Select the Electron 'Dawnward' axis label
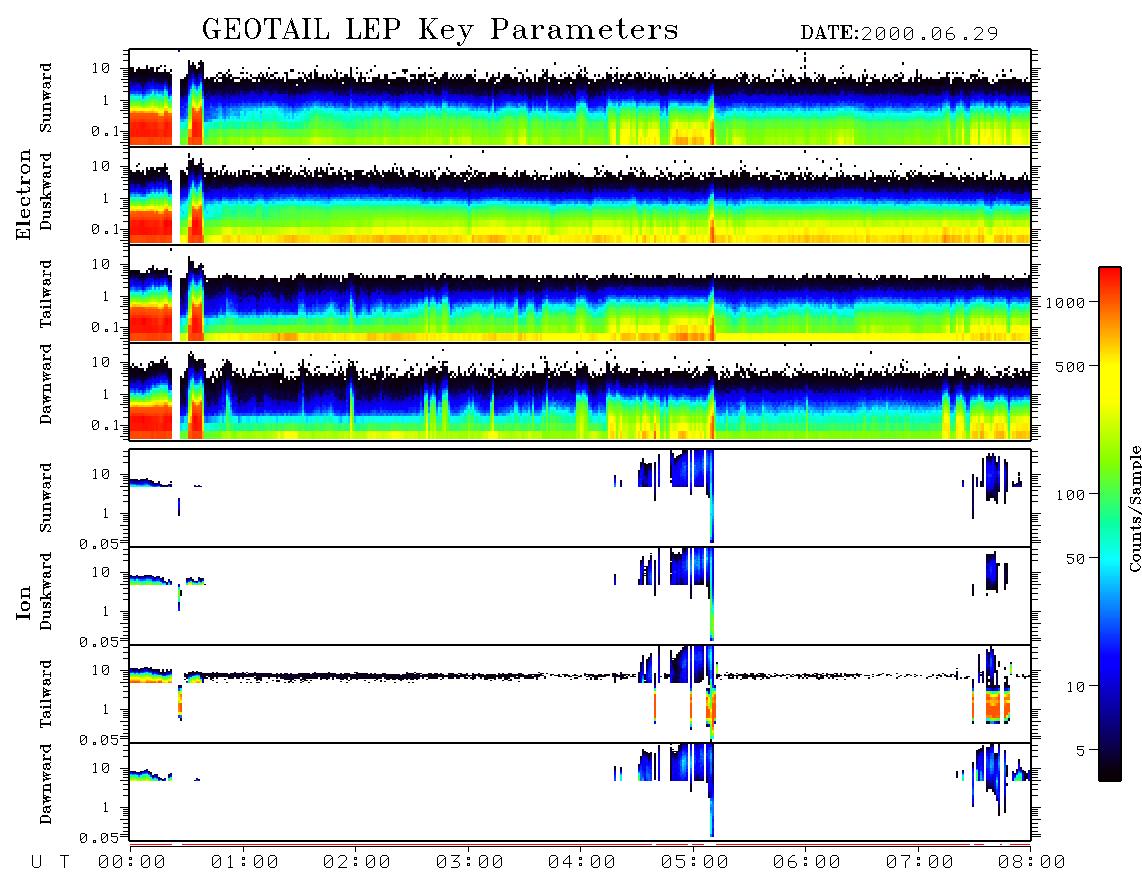The width and height of the screenshot is (1142, 880). [x=46, y=384]
